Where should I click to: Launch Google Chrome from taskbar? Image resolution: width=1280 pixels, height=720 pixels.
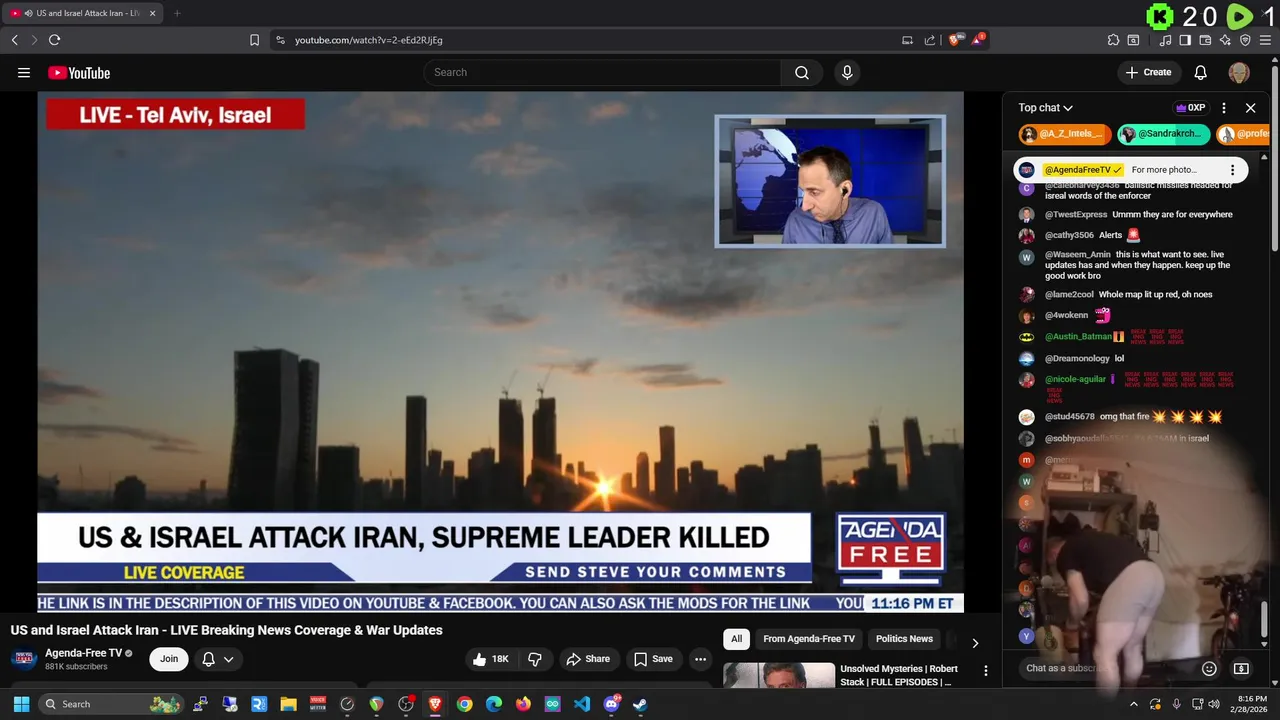click(464, 704)
